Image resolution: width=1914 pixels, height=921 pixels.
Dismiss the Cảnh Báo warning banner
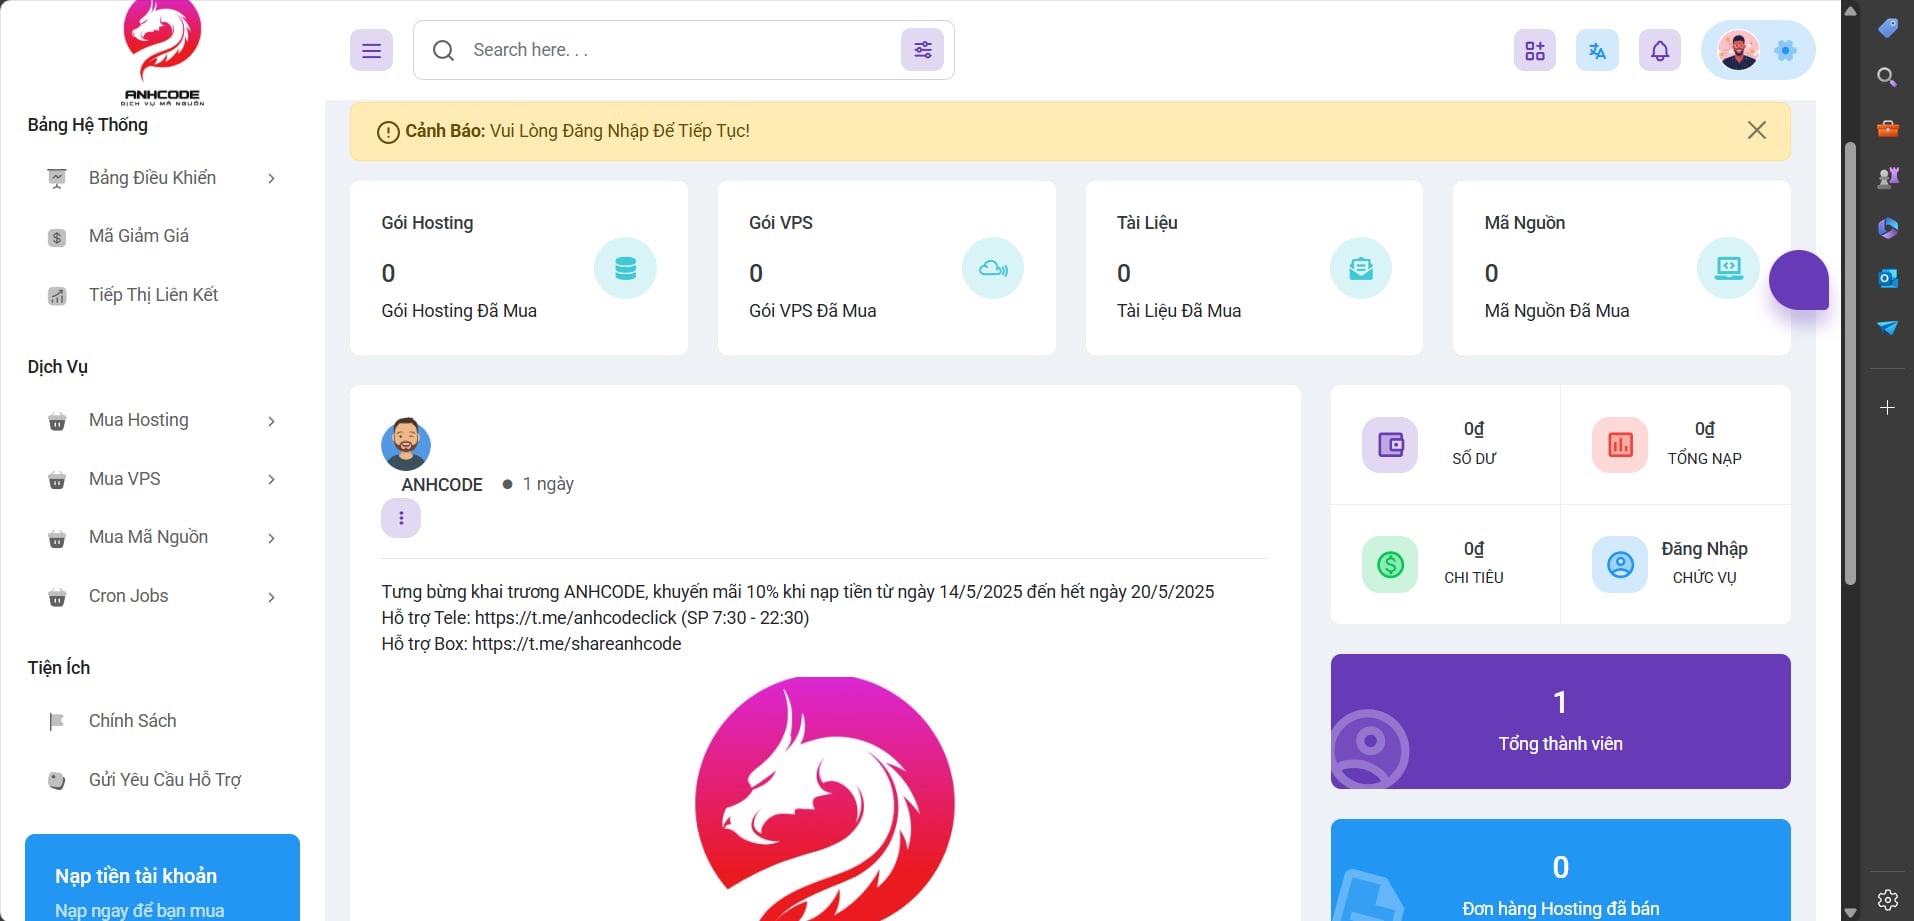click(1757, 130)
